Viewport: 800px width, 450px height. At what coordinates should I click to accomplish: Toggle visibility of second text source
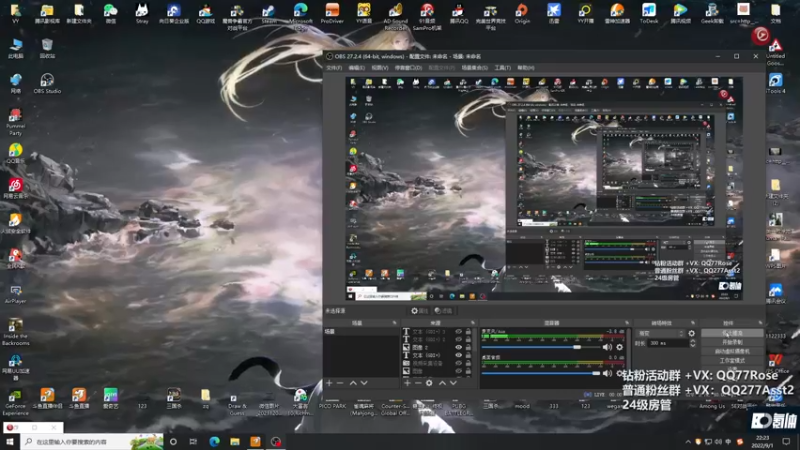tap(458, 339)
